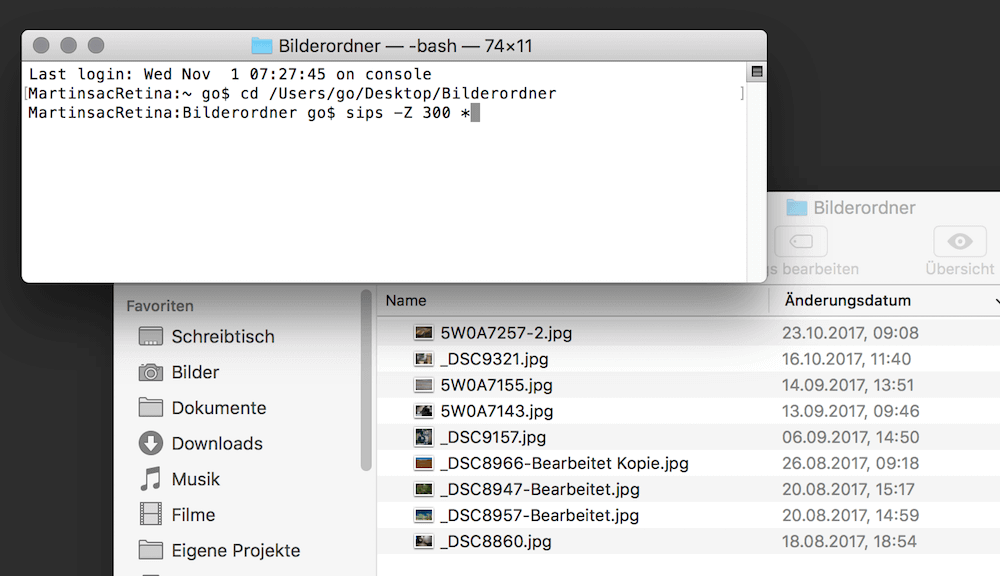Click the terminal scrollback marker icon
Viewport: 1000px width, 576px height.
pyautogui.click(x=757, y=71)
